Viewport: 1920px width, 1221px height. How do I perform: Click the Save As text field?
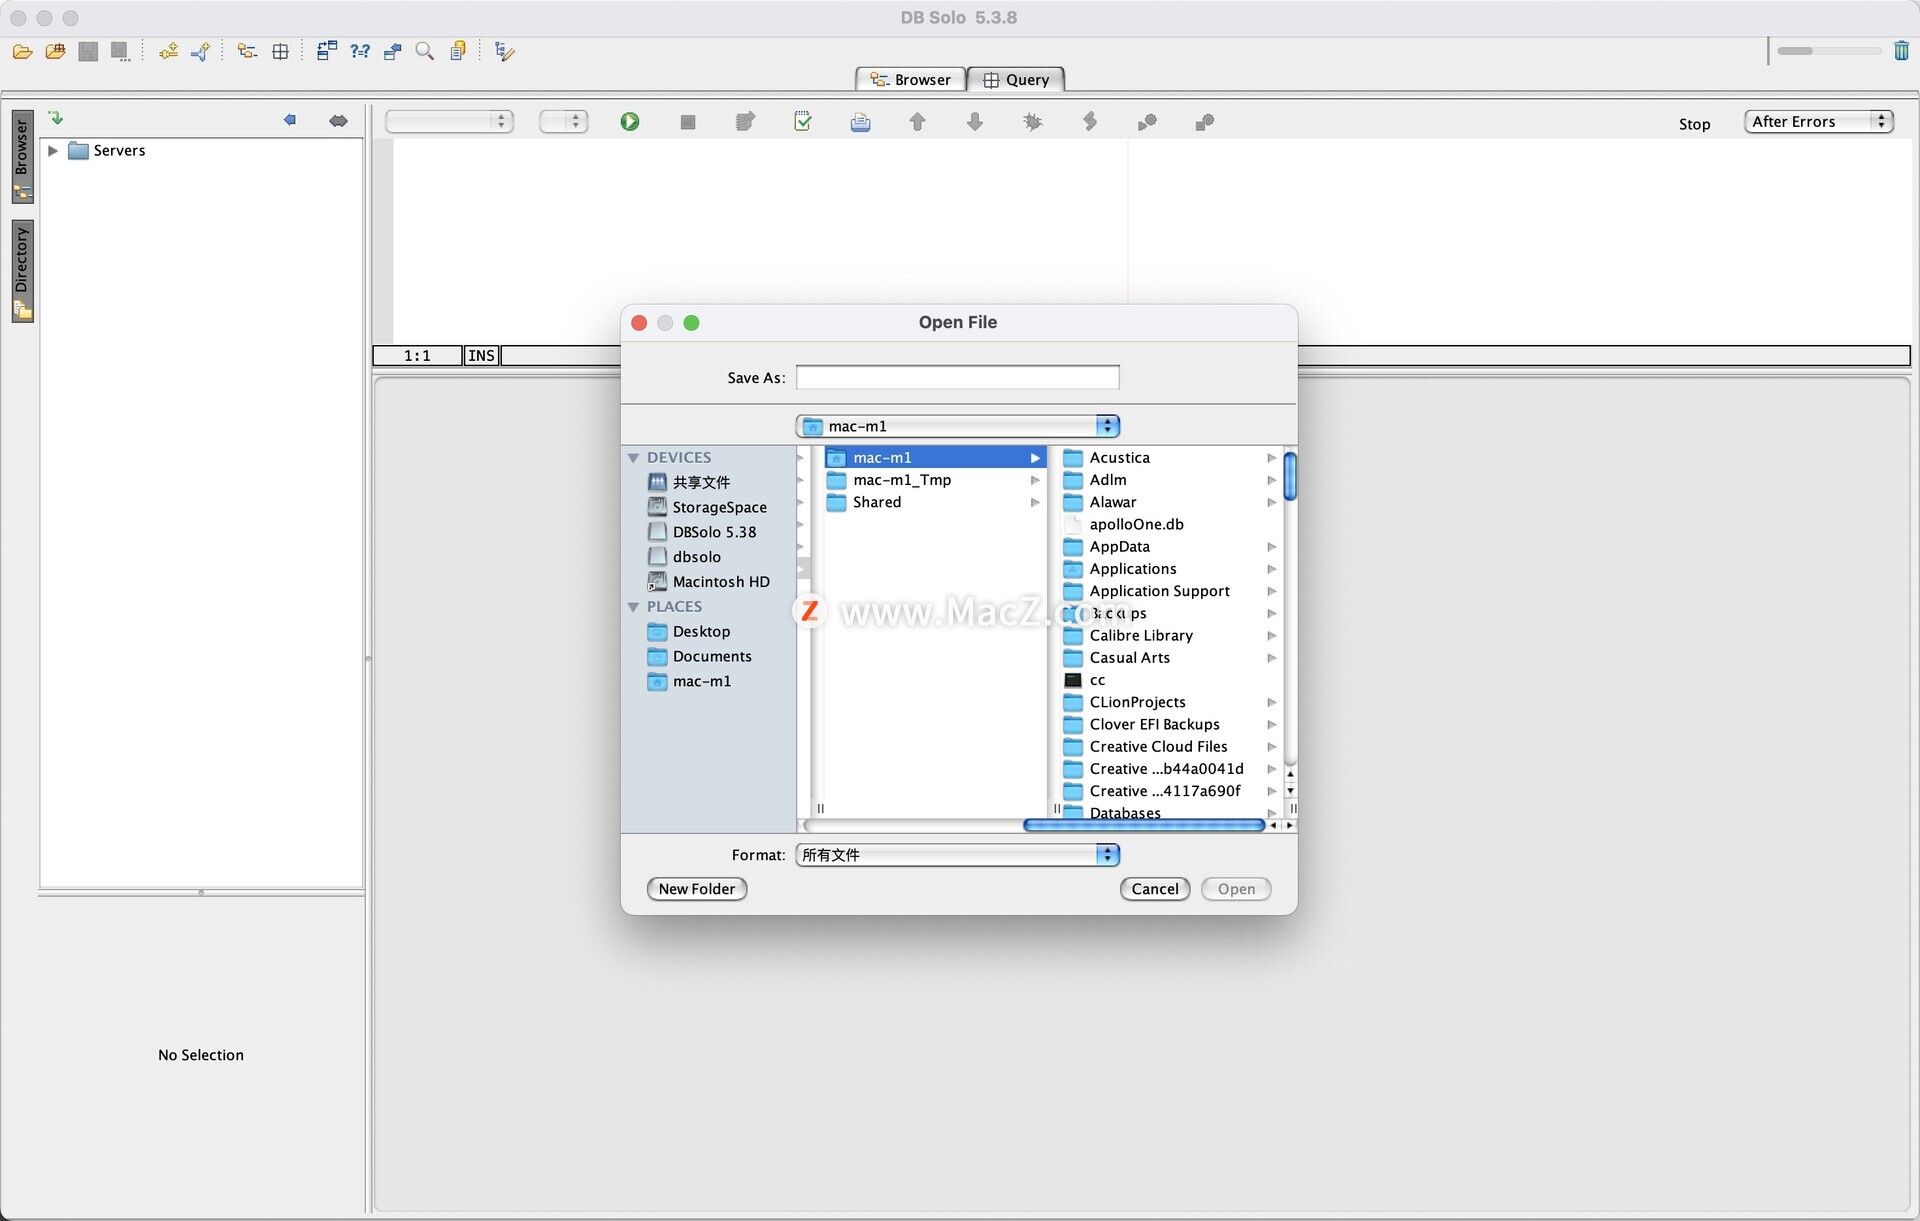tap(958, 378)
